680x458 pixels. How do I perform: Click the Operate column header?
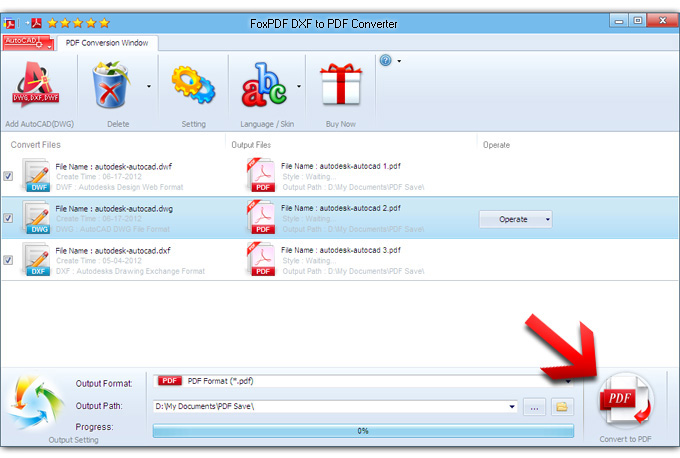tap(497, 145)
